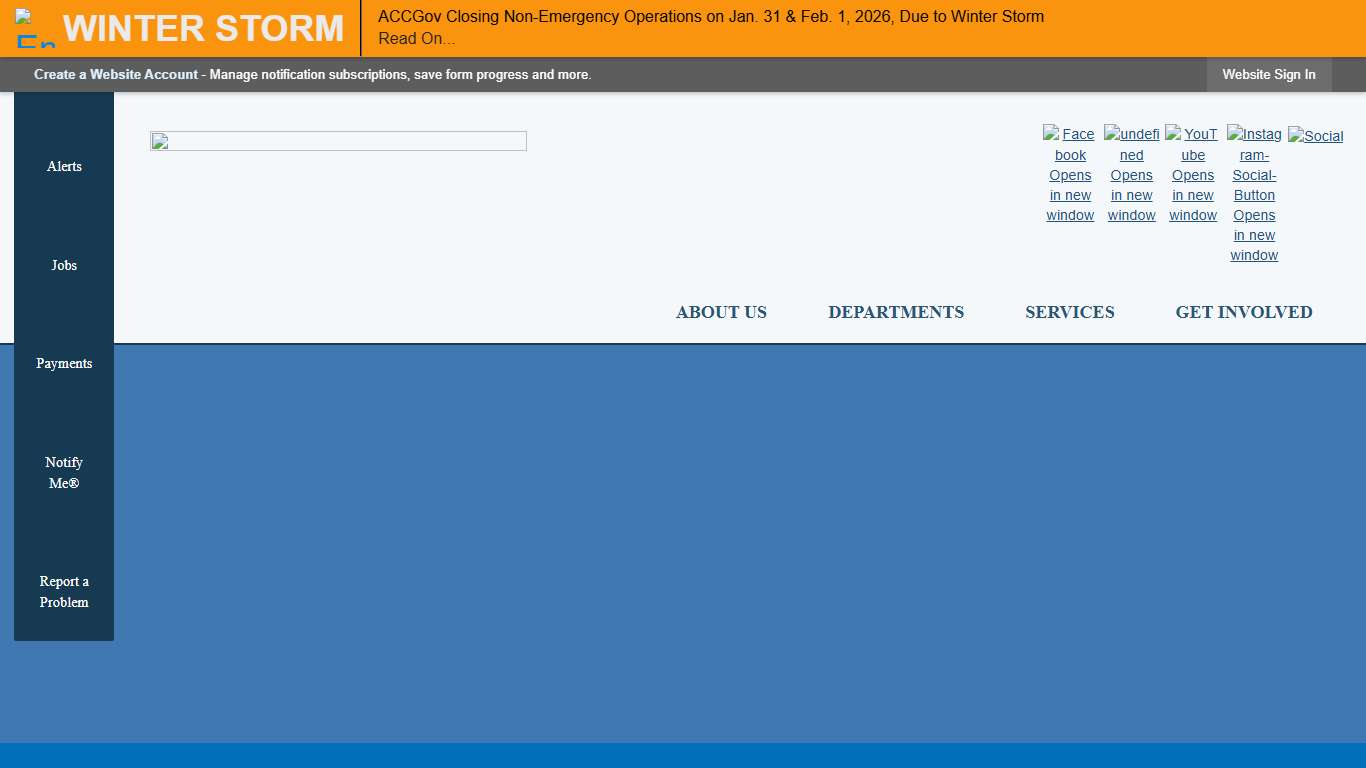Expand the About Us dropdown
Screen dimensions: 1366x768
tap(721, 312)
